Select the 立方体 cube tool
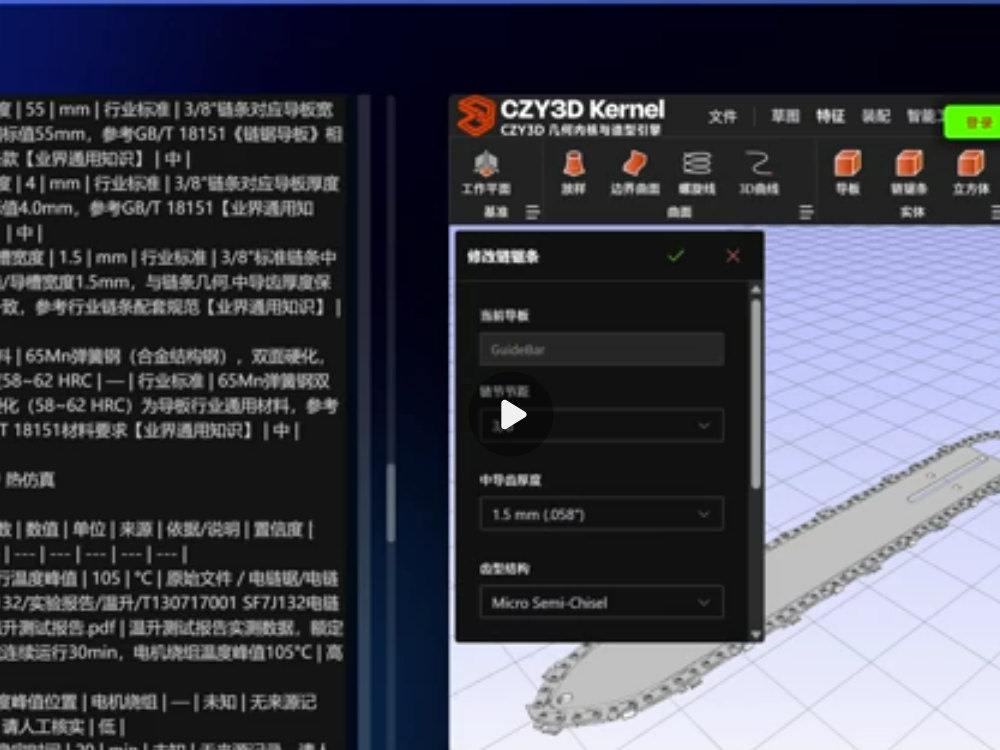 [x=971, y=173]
